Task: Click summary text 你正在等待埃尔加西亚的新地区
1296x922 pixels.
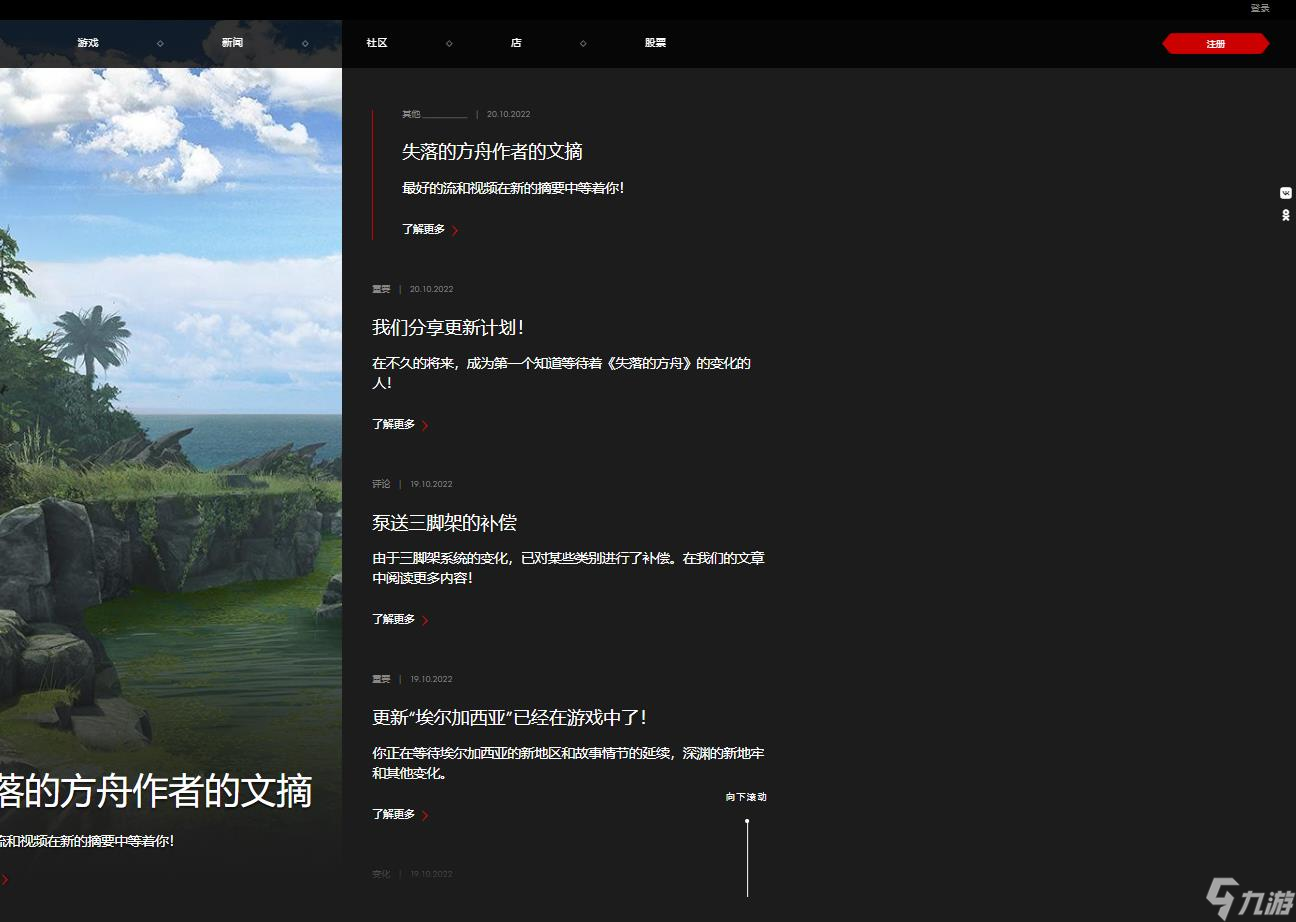Action: point(568,763)
